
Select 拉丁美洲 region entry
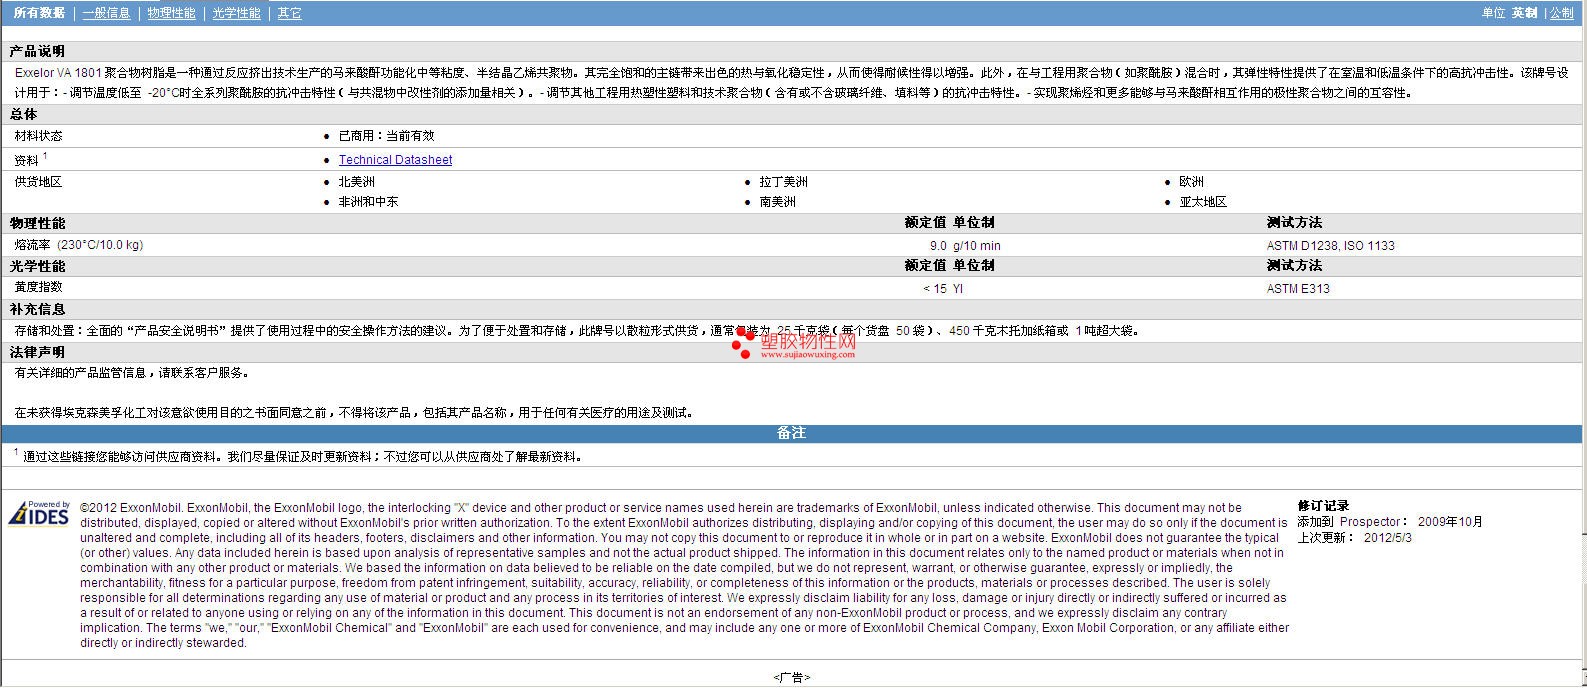click(783, 182)
